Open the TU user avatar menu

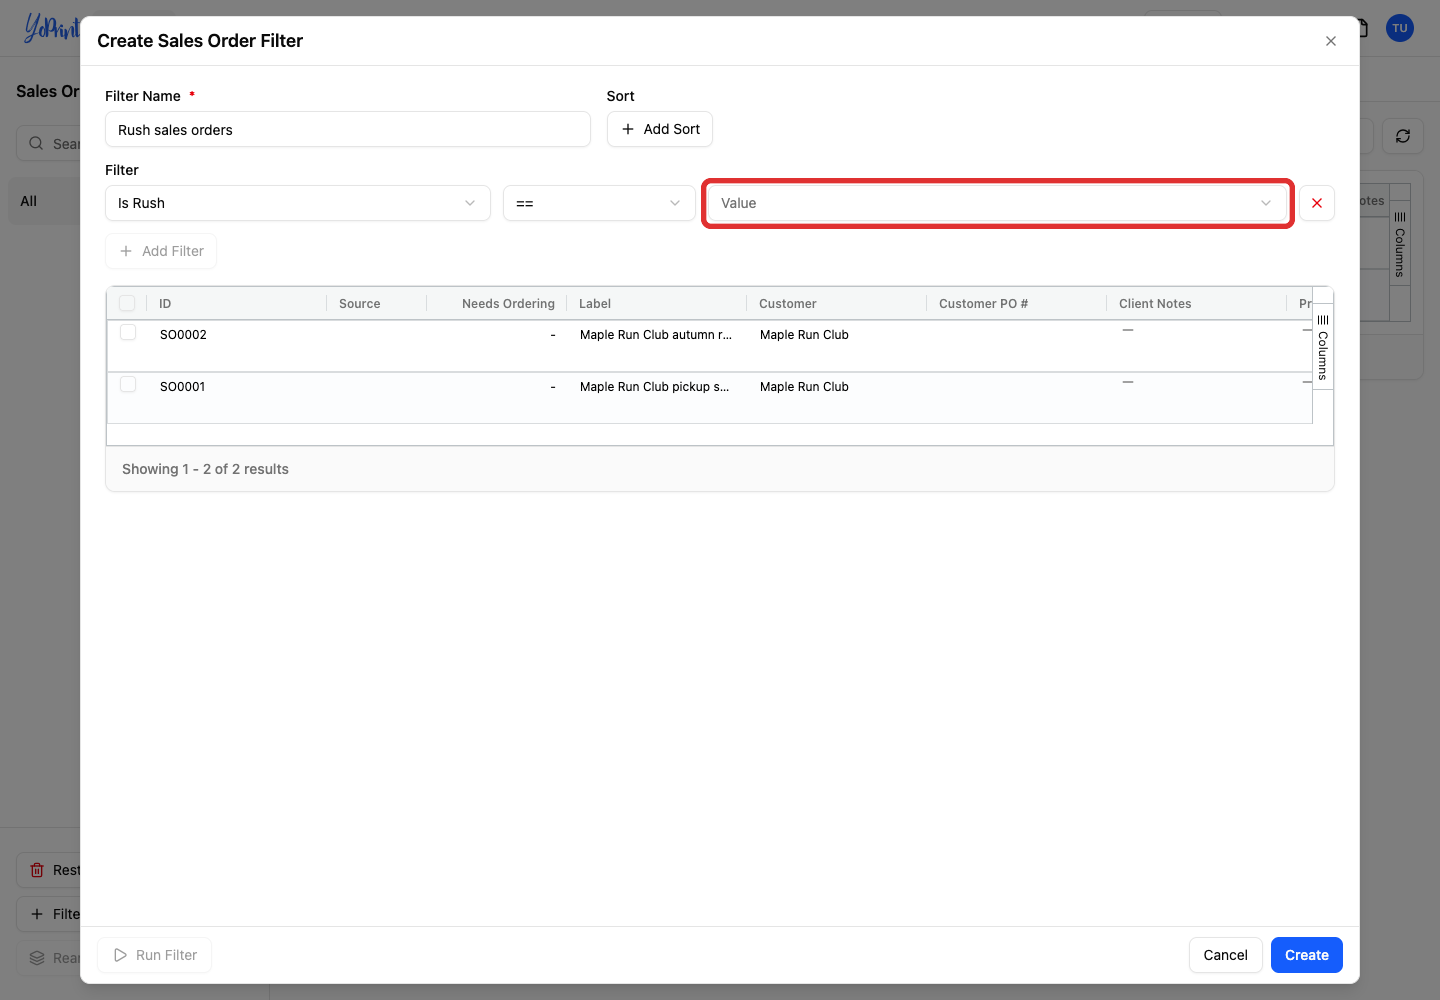(x=1399, y=28)
